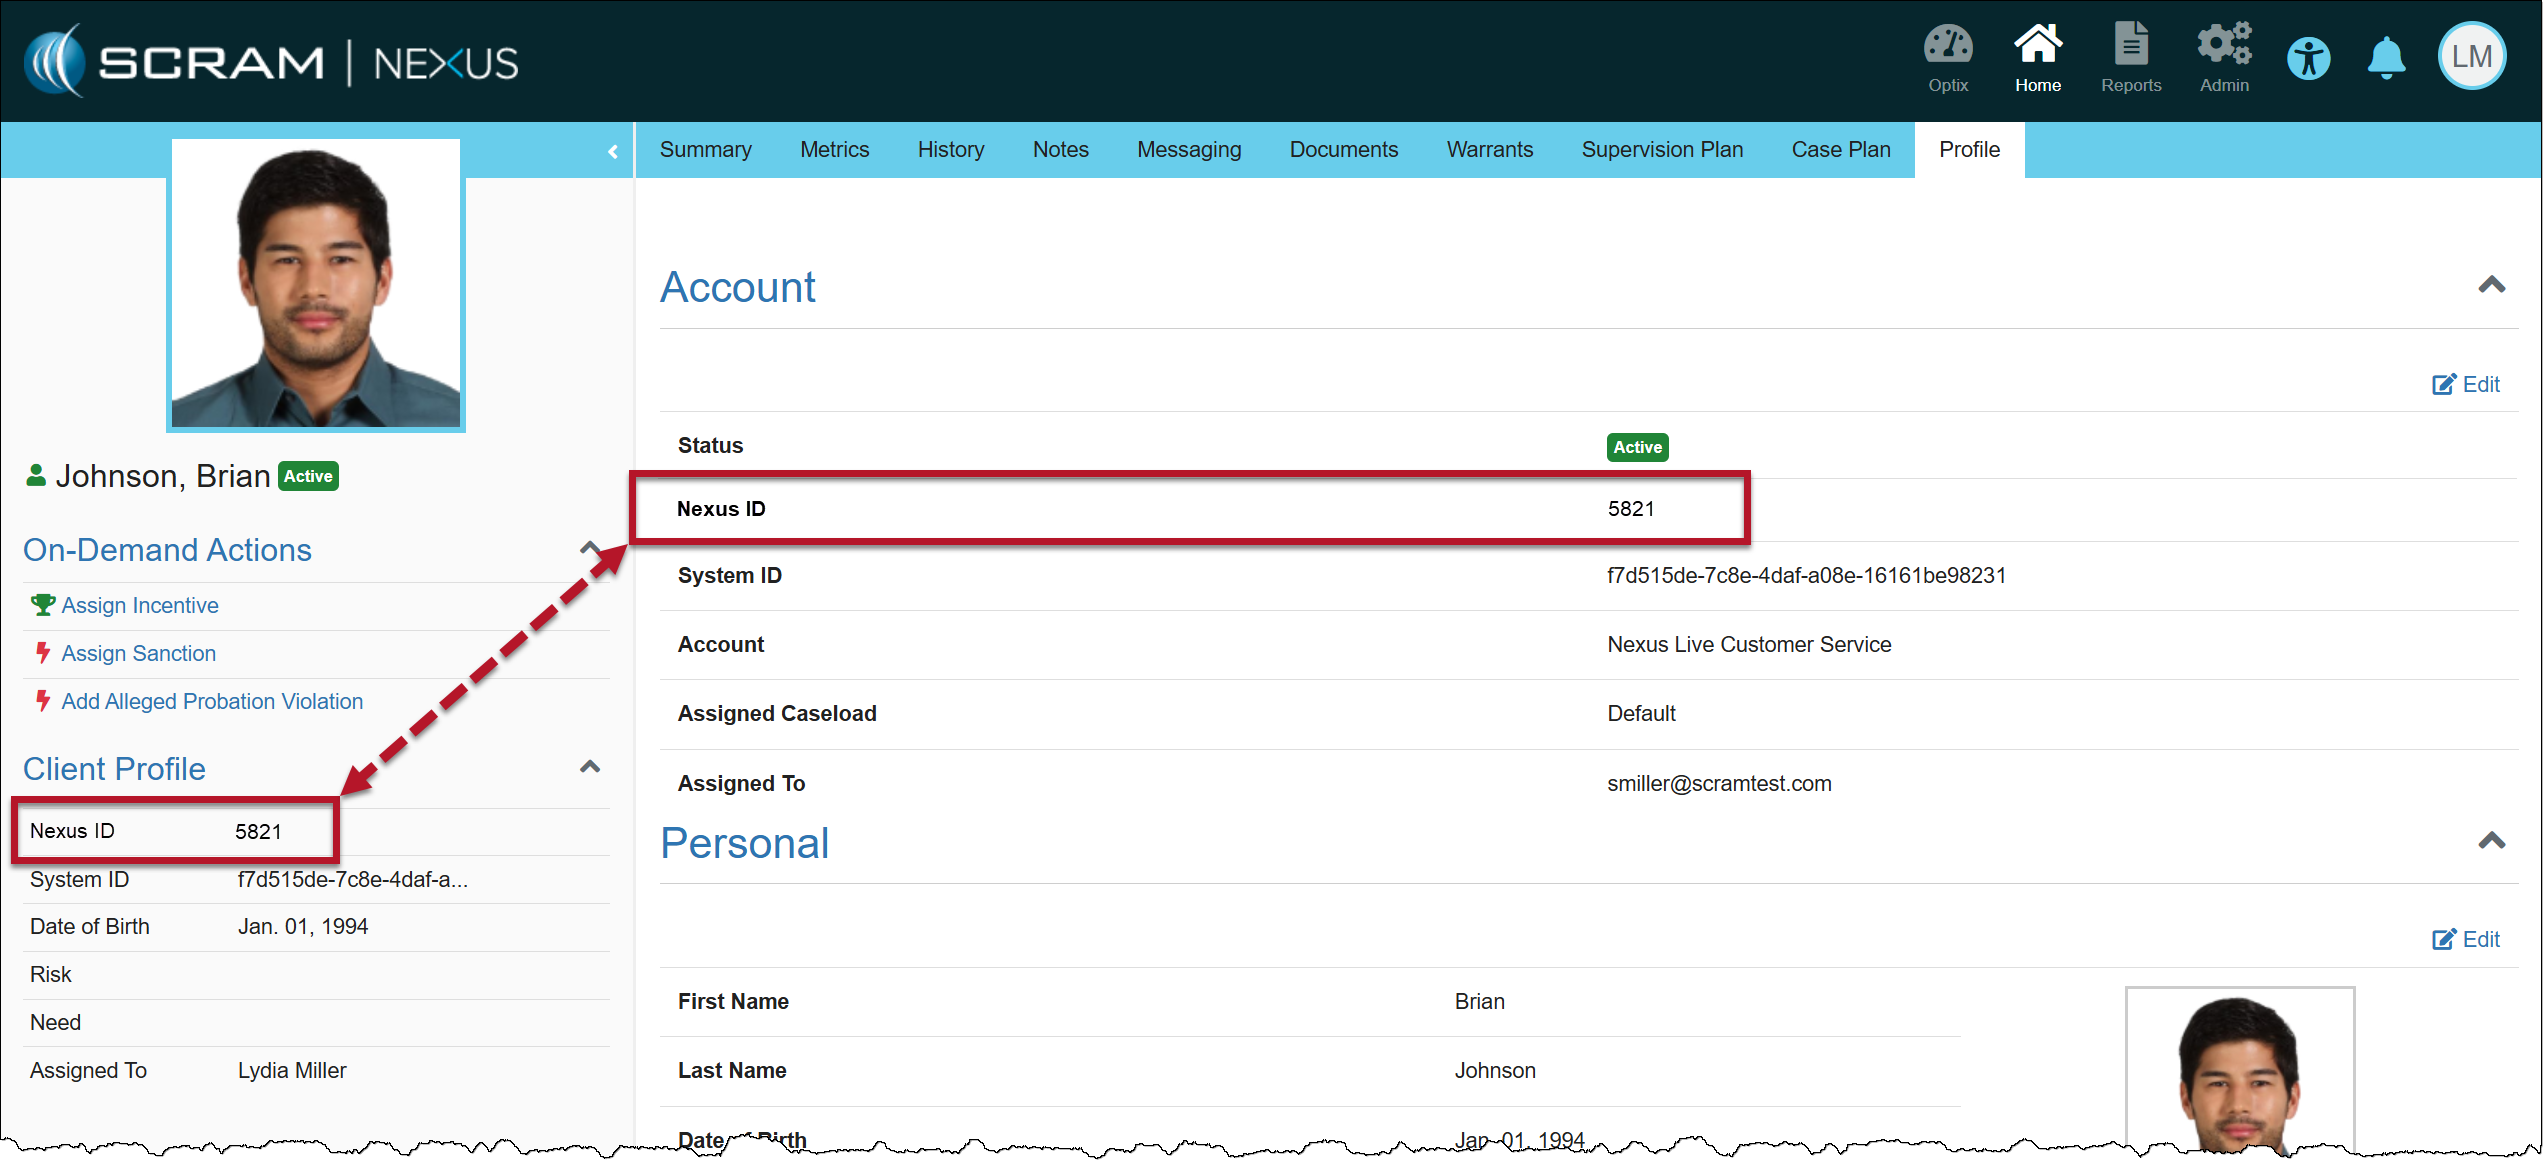Click Edit in the Account section
Image resolution: width=2545 pixels, height=1170 pixels.
tap(2466, 385)
